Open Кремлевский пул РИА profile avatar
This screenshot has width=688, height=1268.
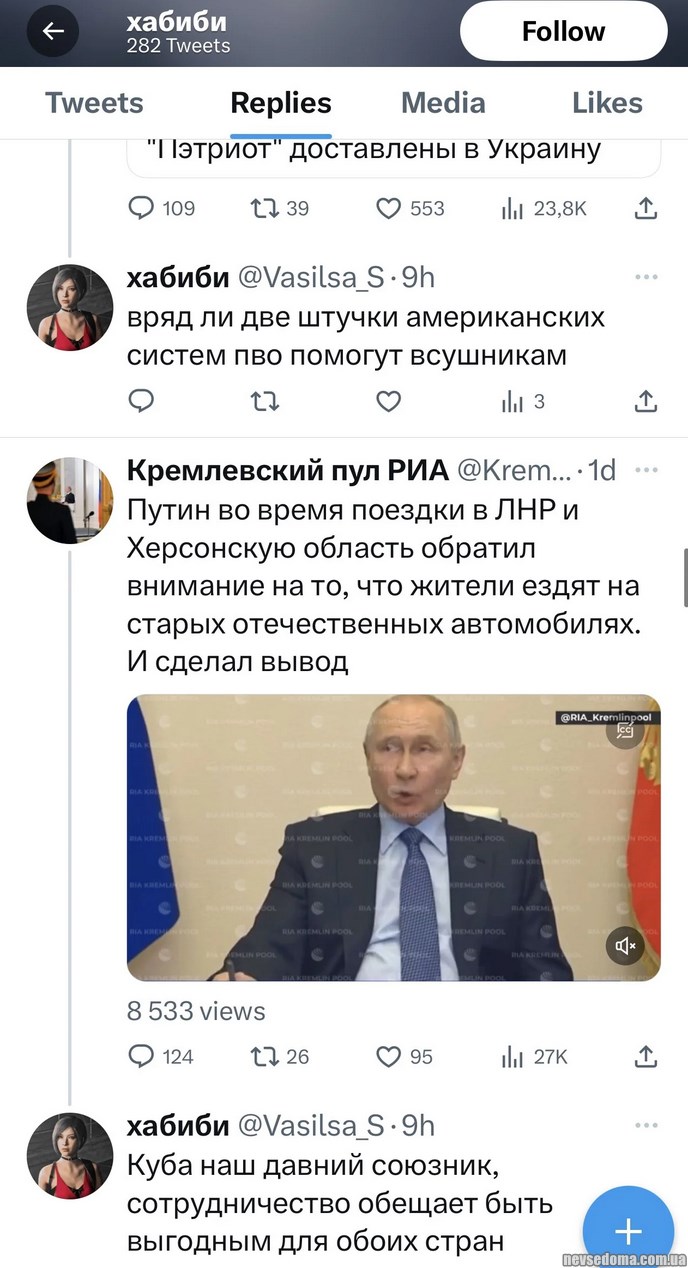coord(69,500)
